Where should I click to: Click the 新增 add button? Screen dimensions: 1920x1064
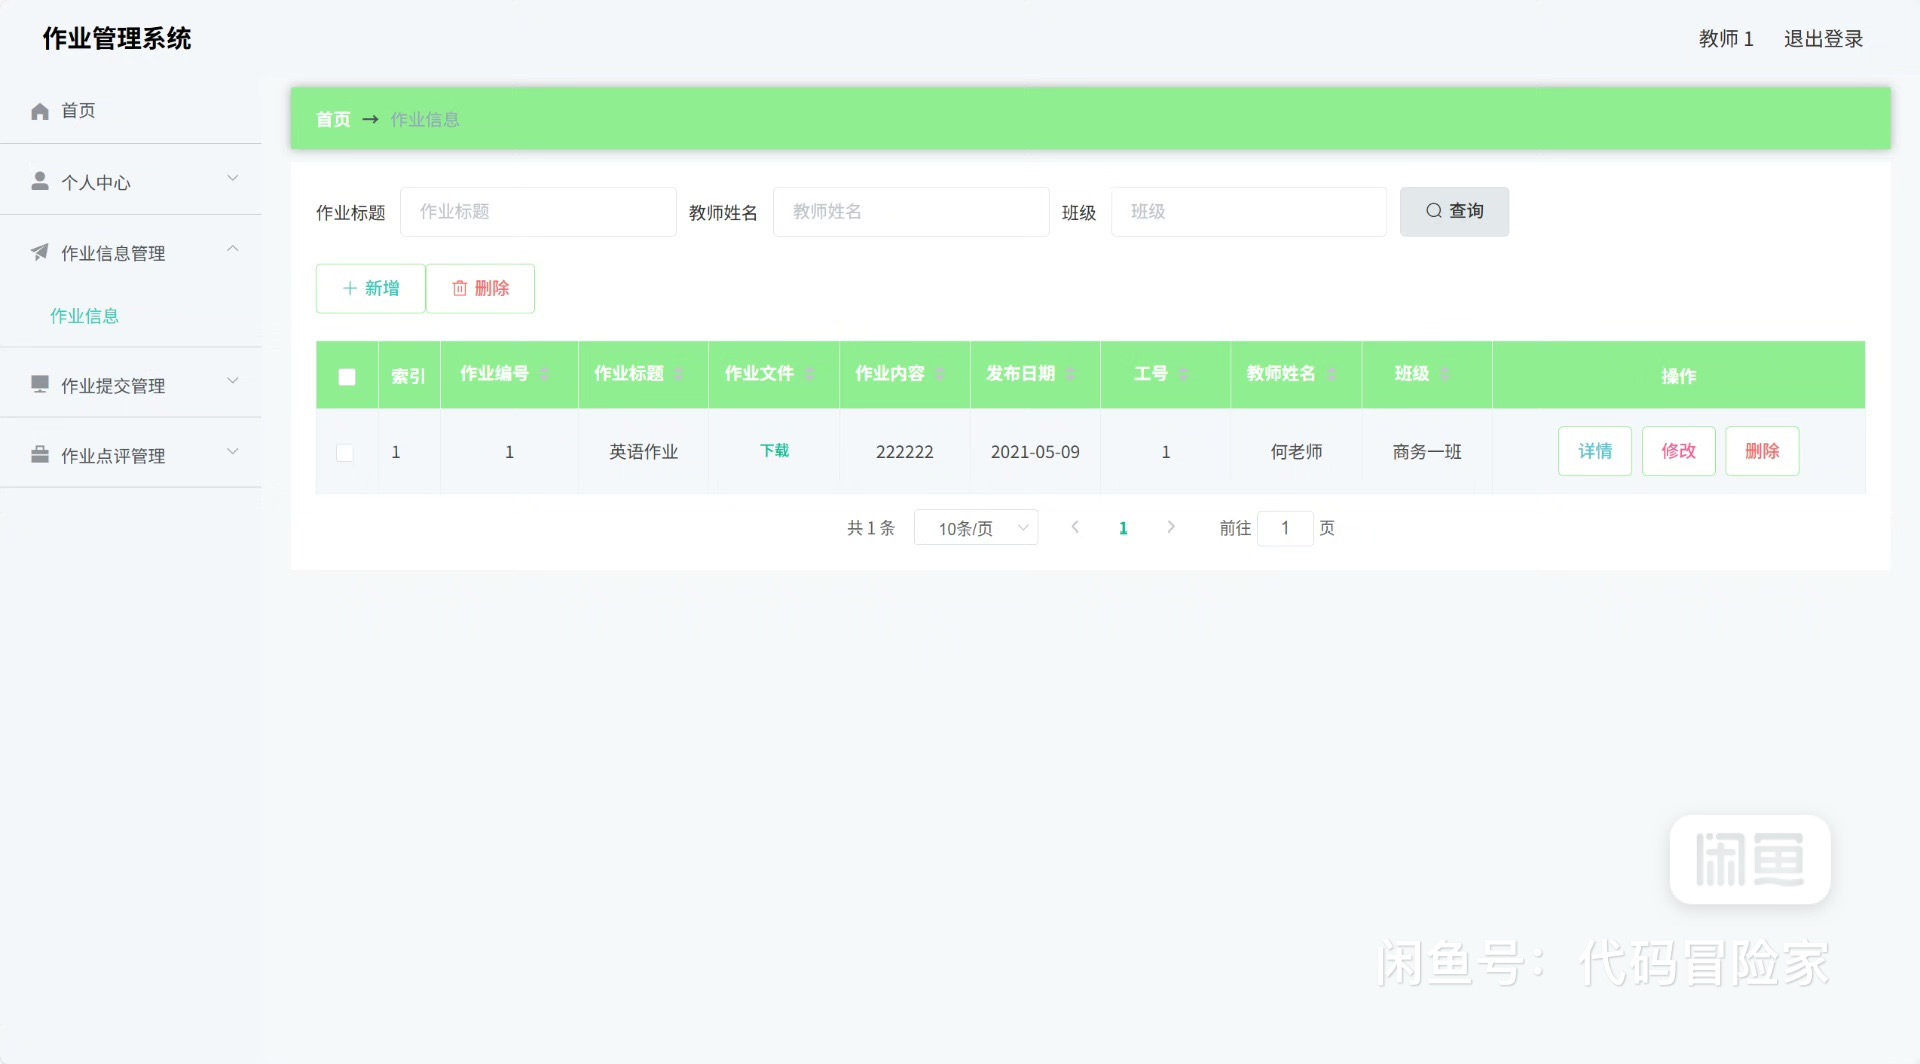click(371, 288)
